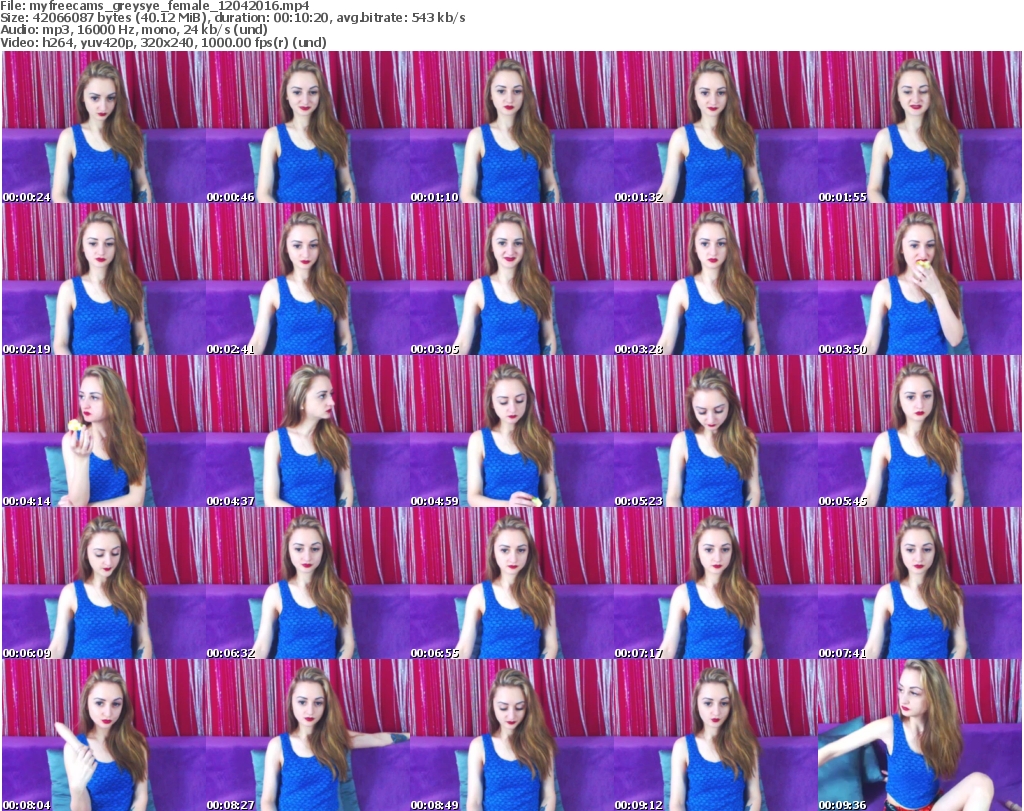The width and height of the screenshot is (1024, 811).
Task: Open the frame timestamped 00:08:04
Action: pyautogui.click(x=103, y=735)
